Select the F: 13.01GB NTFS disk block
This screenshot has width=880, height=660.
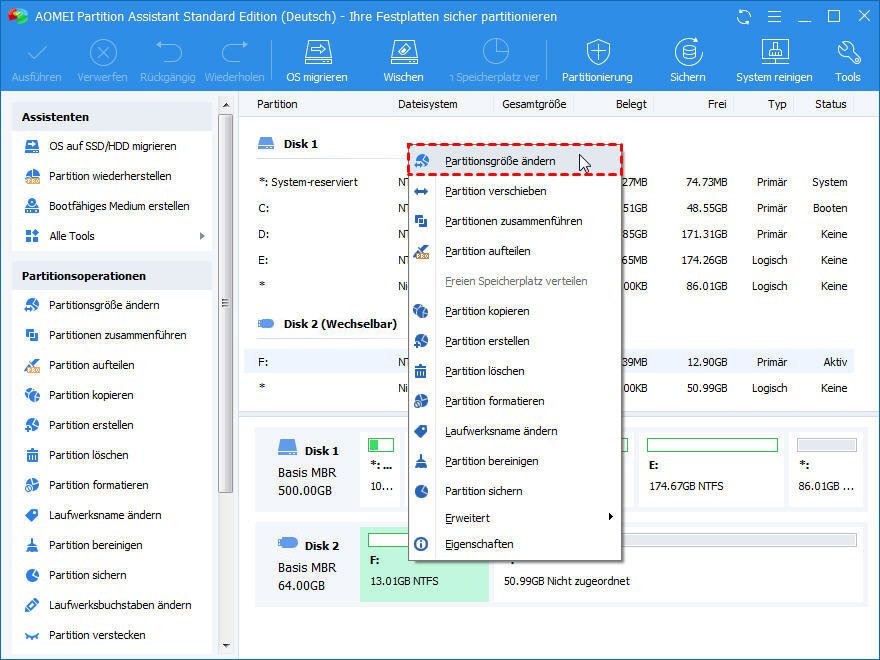point(424,564)
